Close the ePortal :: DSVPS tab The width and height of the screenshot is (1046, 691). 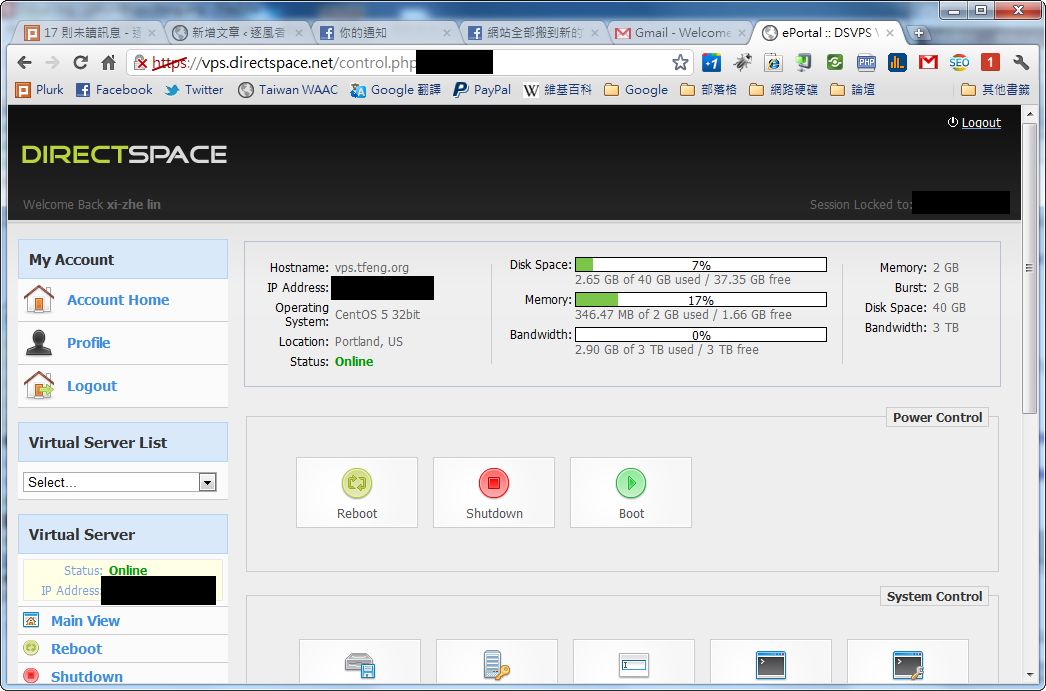coord(889,33)
